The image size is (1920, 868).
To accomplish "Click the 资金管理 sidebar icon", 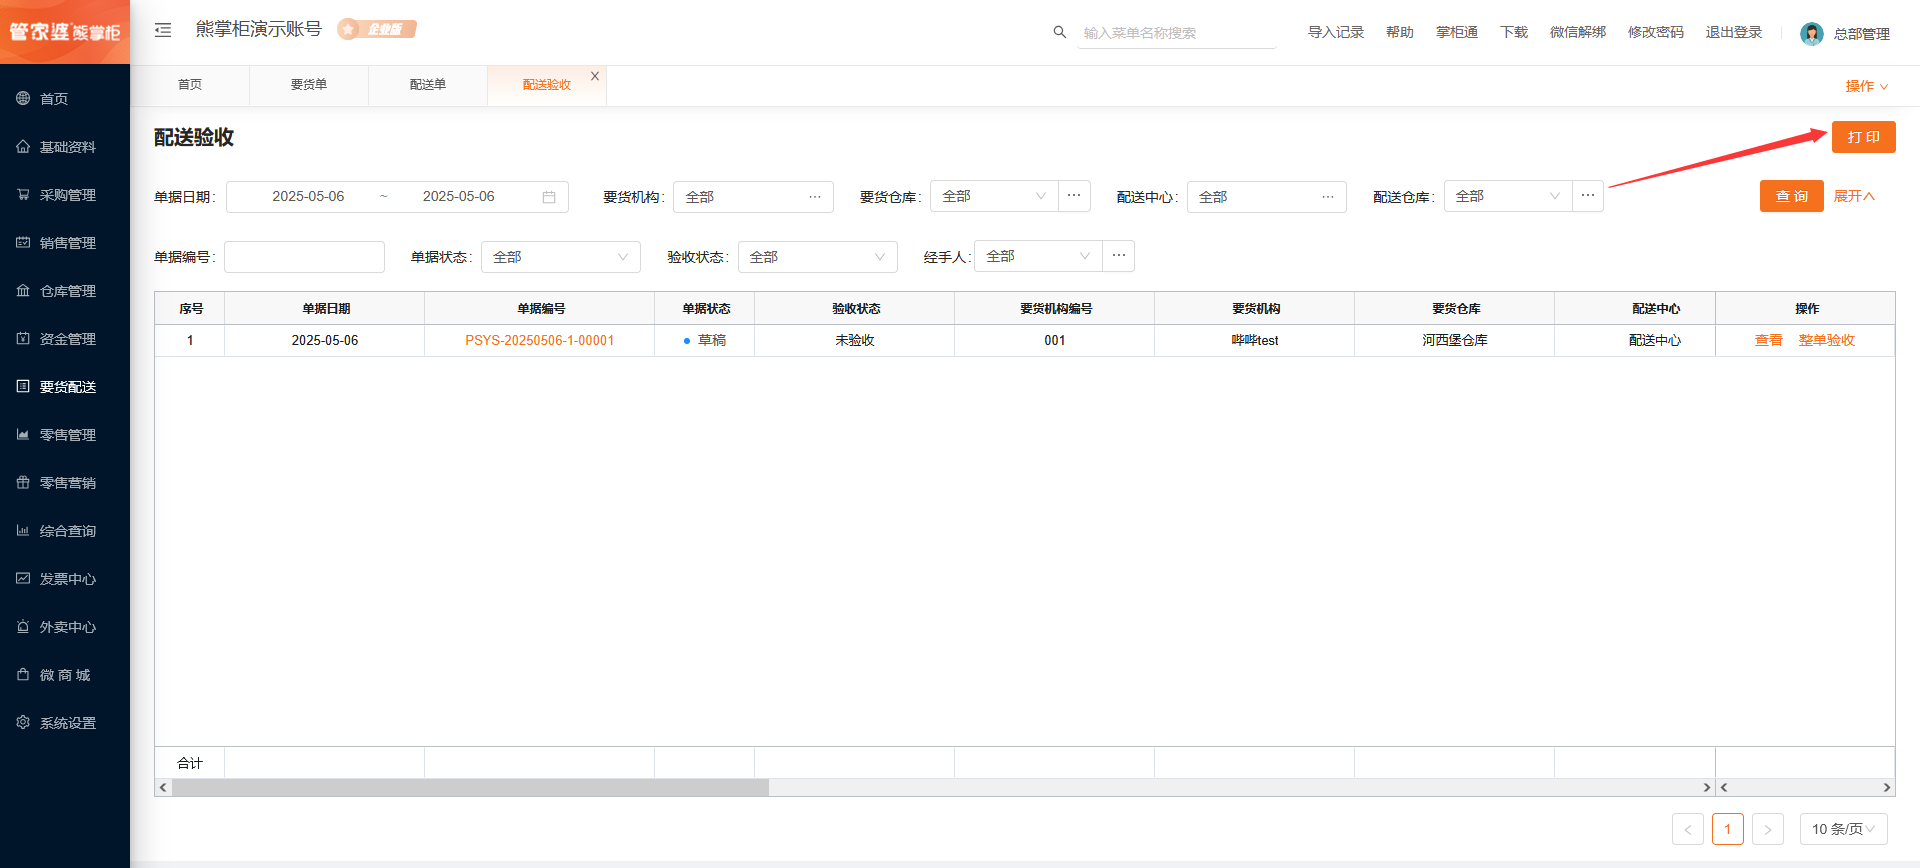I will point(23,338).
